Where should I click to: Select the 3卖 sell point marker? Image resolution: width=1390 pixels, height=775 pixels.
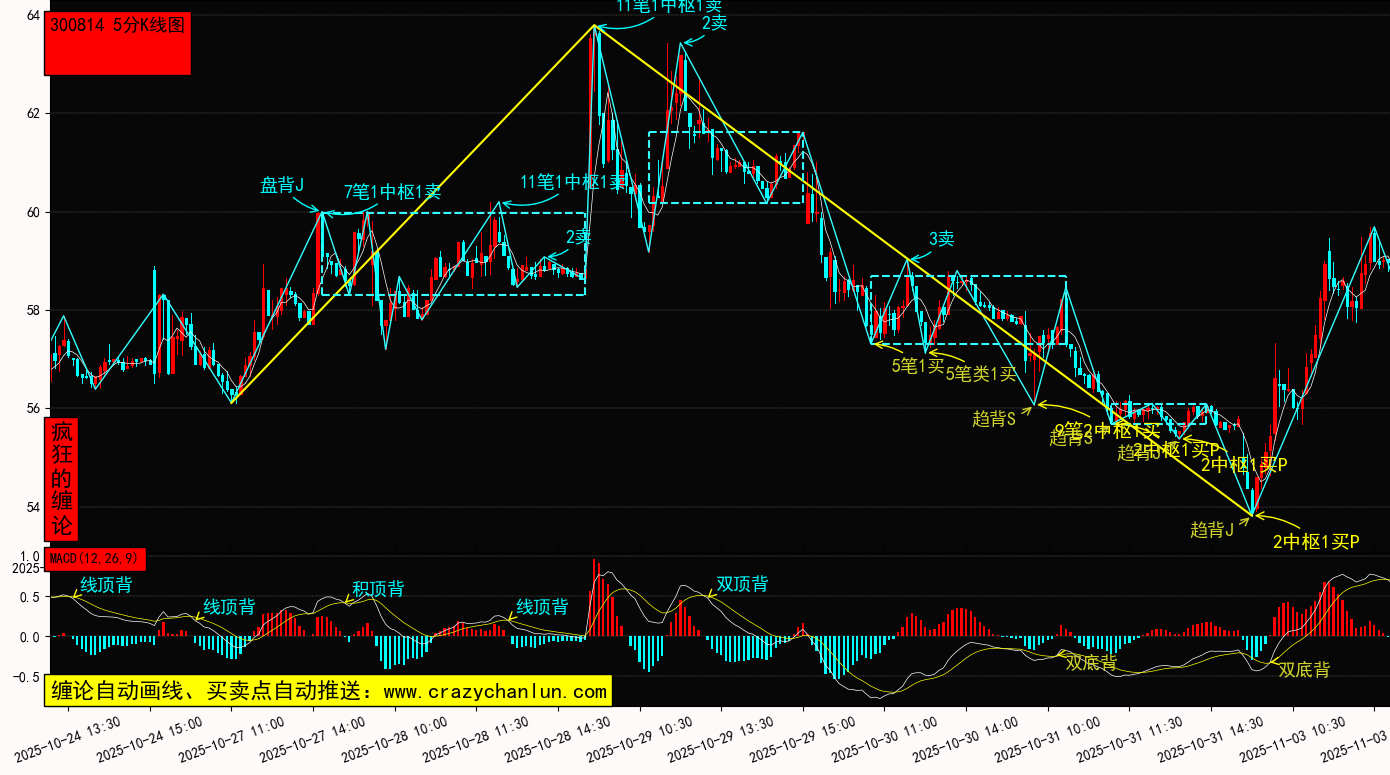(941, 239)
